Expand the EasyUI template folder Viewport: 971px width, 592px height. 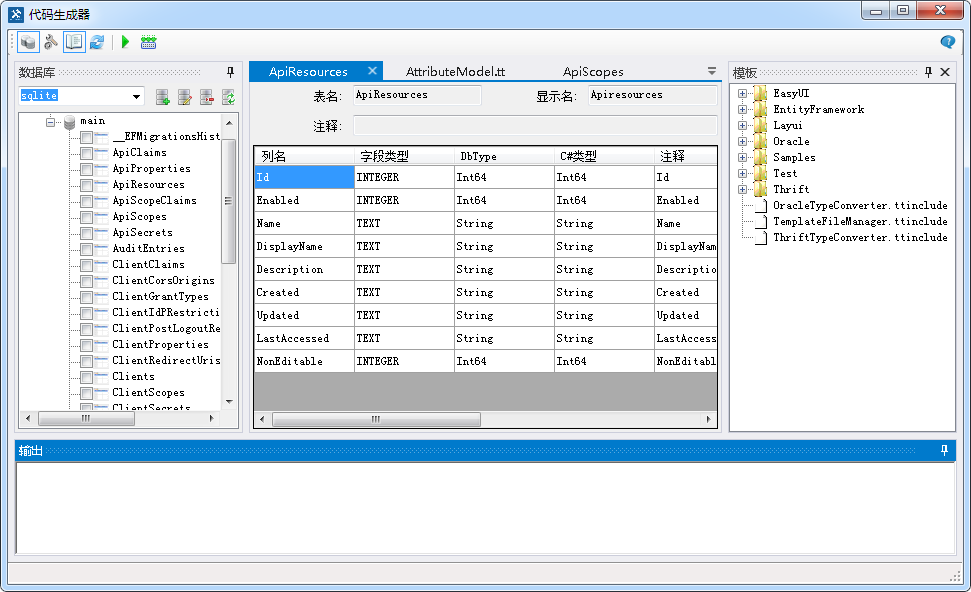tap(742, 94)
